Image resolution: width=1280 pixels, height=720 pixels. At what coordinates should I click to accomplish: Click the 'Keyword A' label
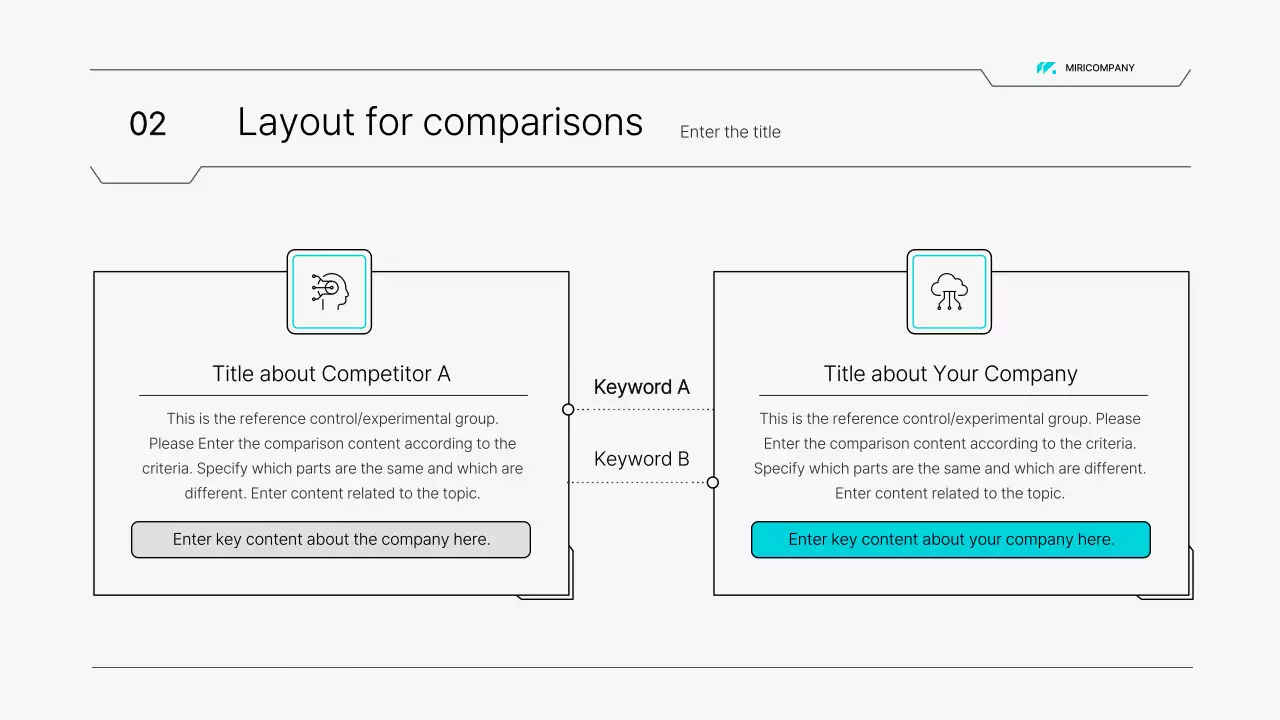(641, 387)
